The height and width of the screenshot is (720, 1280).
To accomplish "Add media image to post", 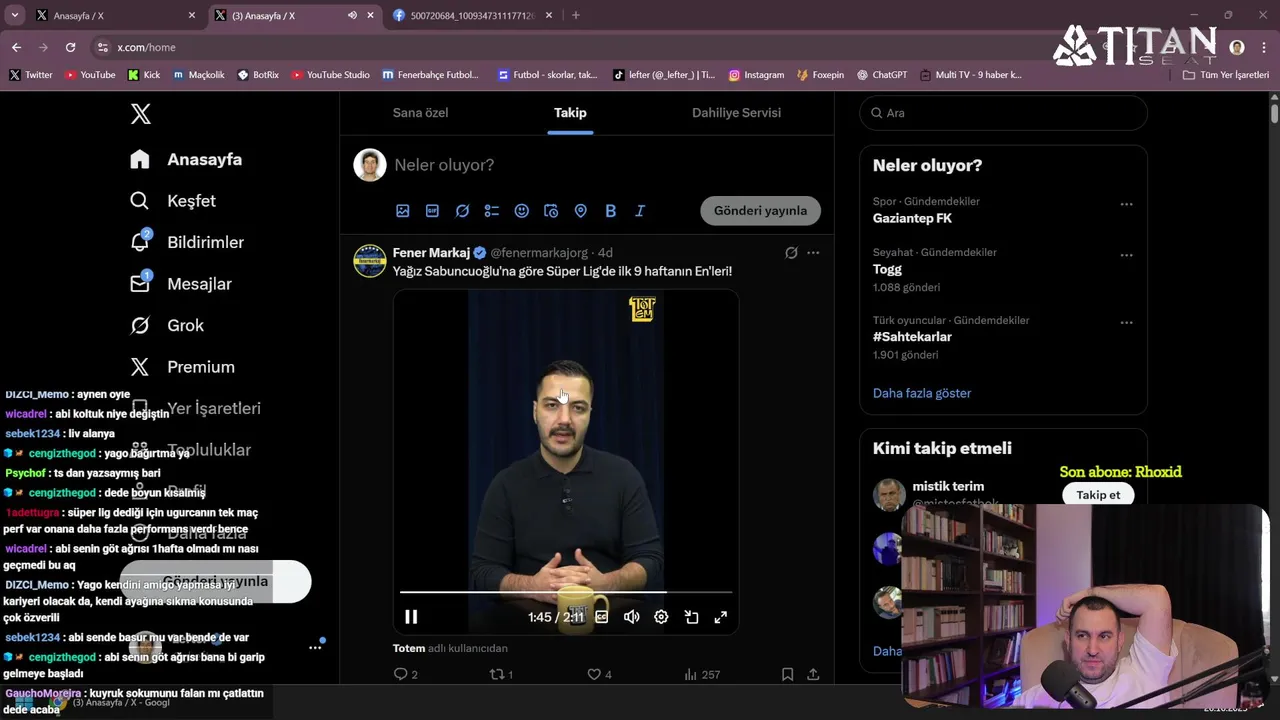I will [403, 211].
